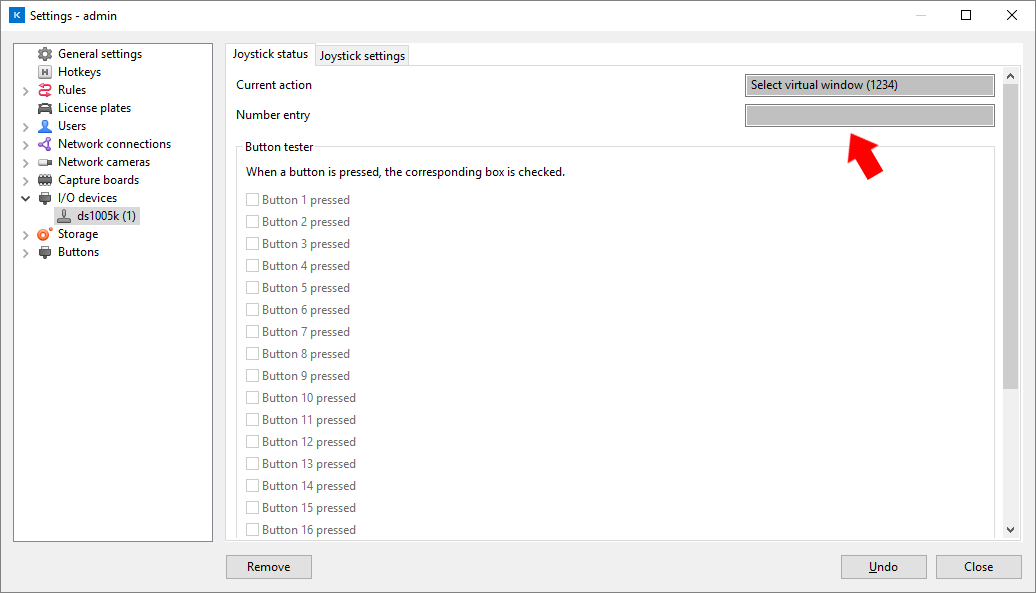Click the Number entry field
The width and height of the screenshot is (1036, 593).
pyautogui.click(x=870, y=116)
